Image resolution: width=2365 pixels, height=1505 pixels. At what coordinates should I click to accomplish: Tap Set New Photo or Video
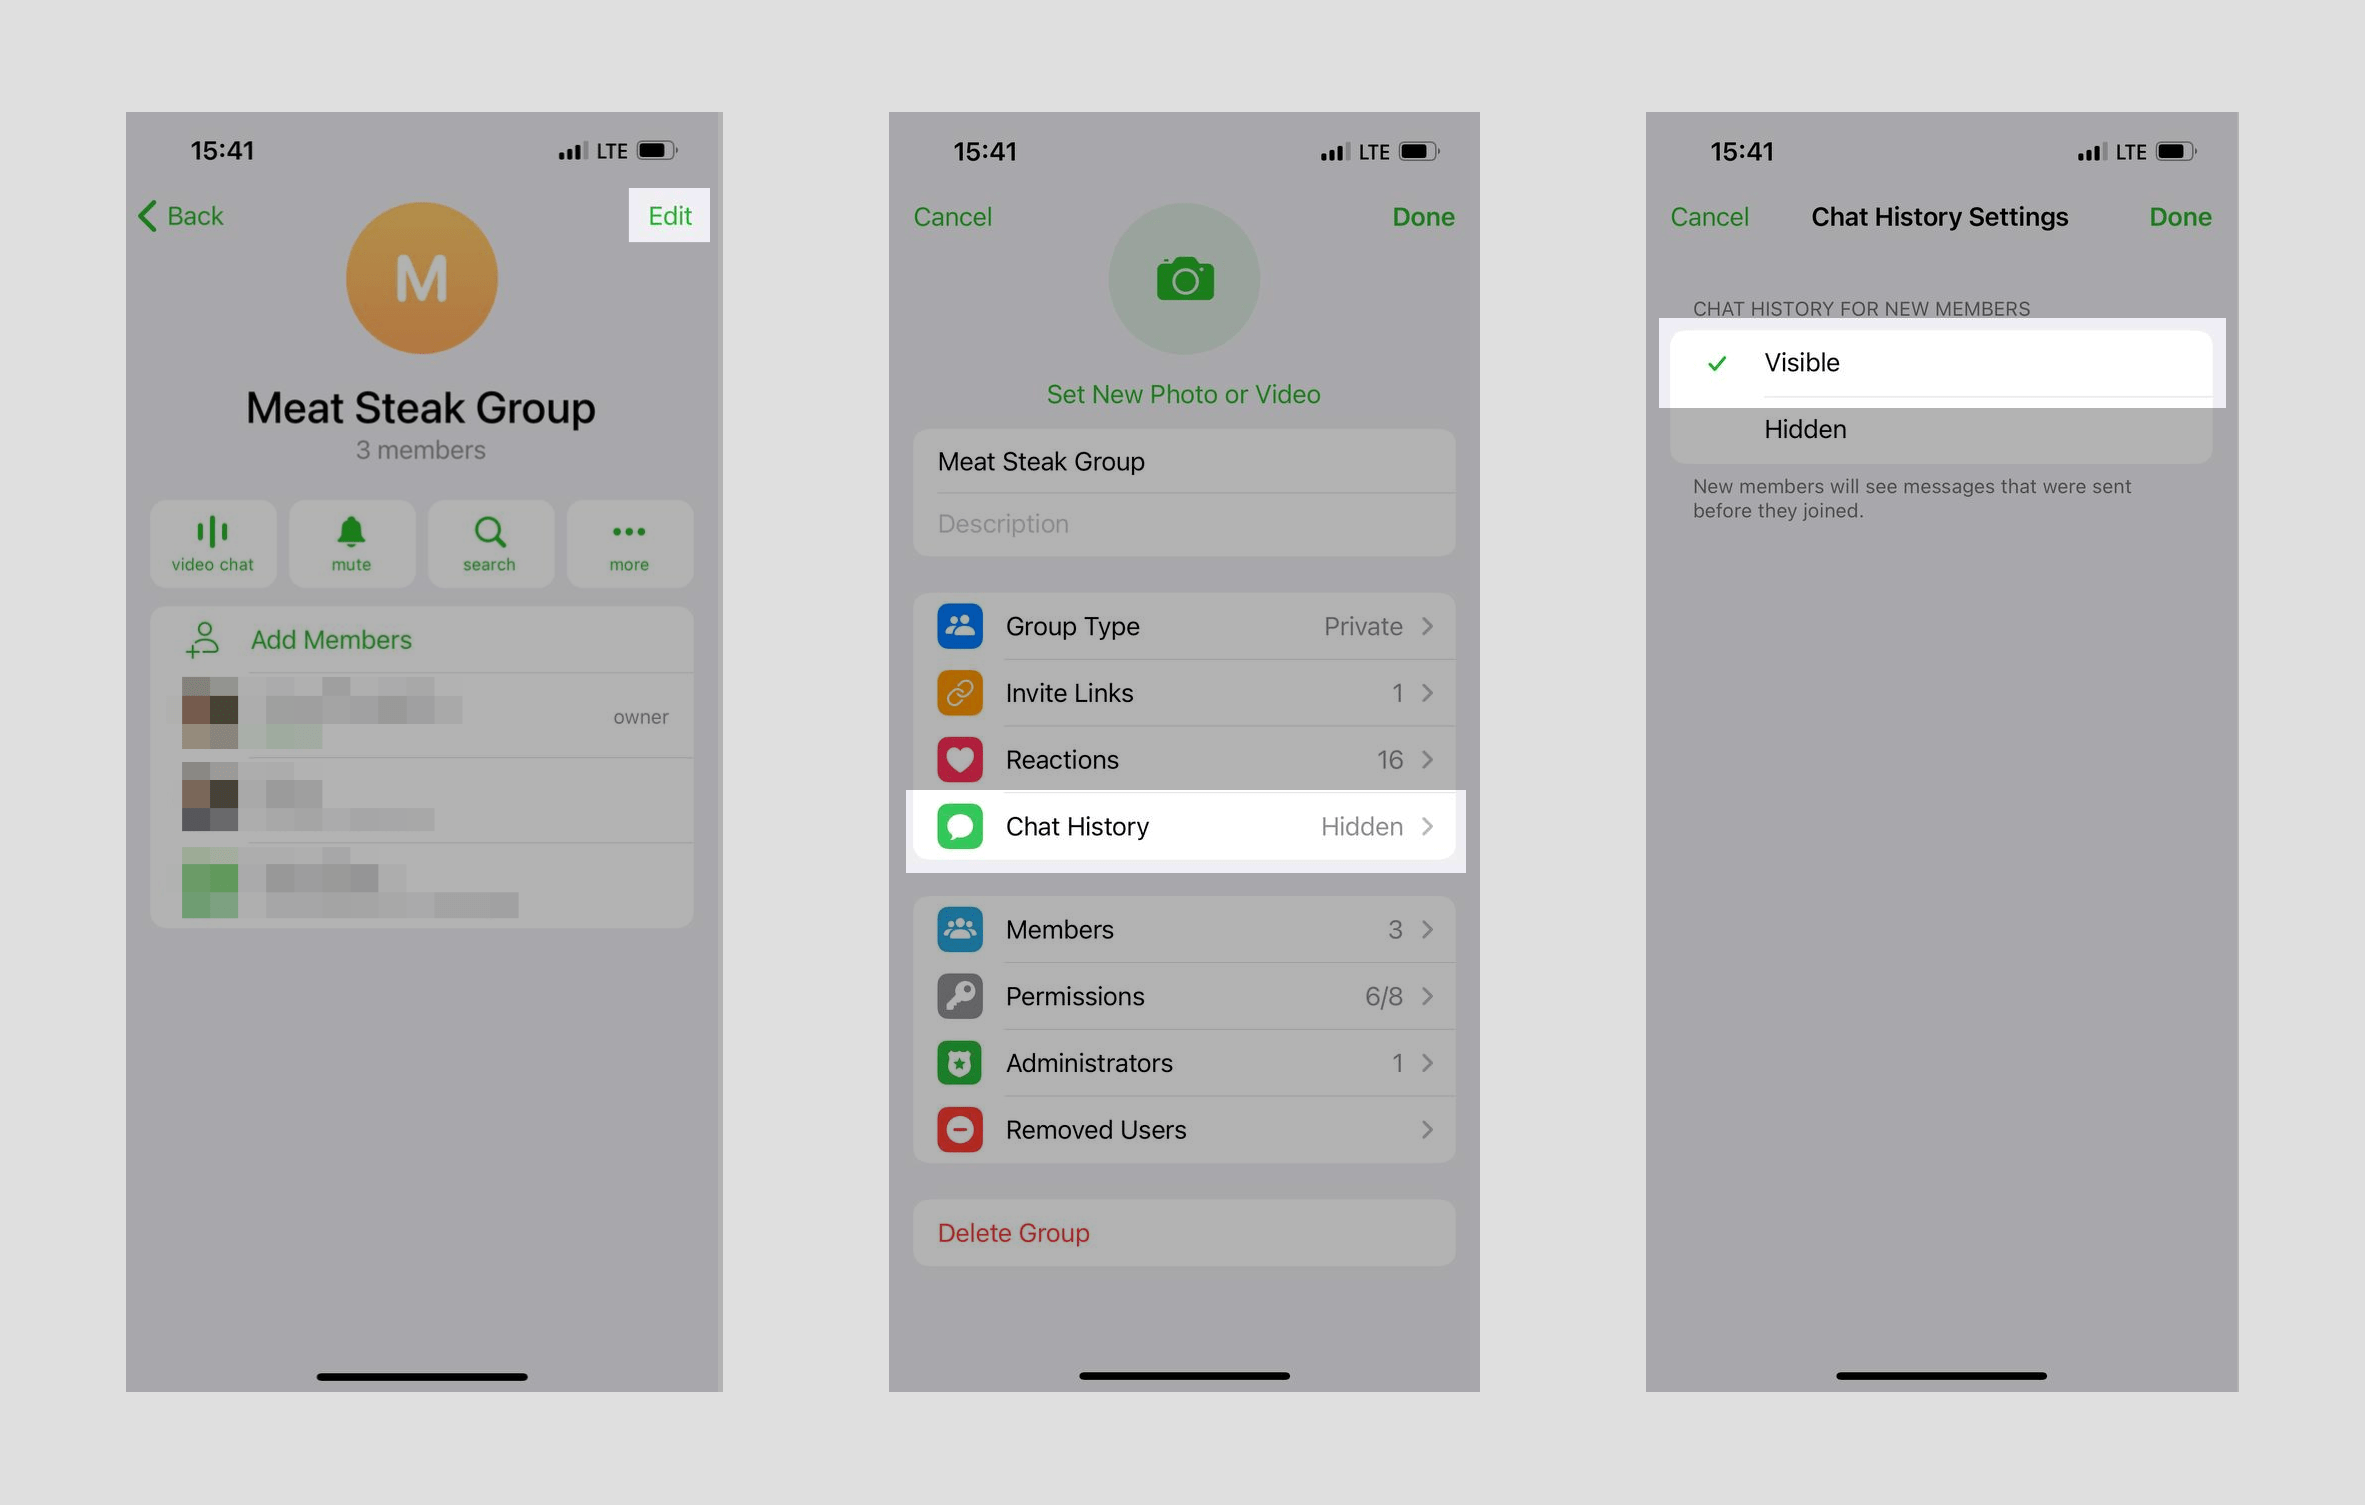[x=1182, y=395]
